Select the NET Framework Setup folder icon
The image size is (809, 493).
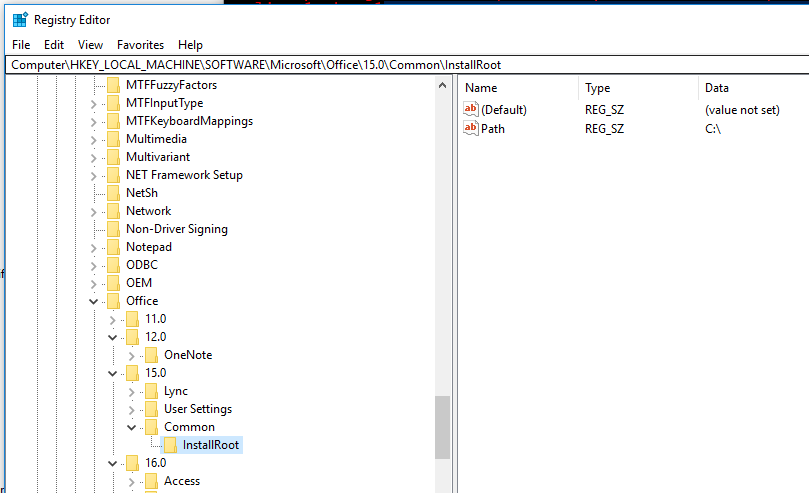114,175
